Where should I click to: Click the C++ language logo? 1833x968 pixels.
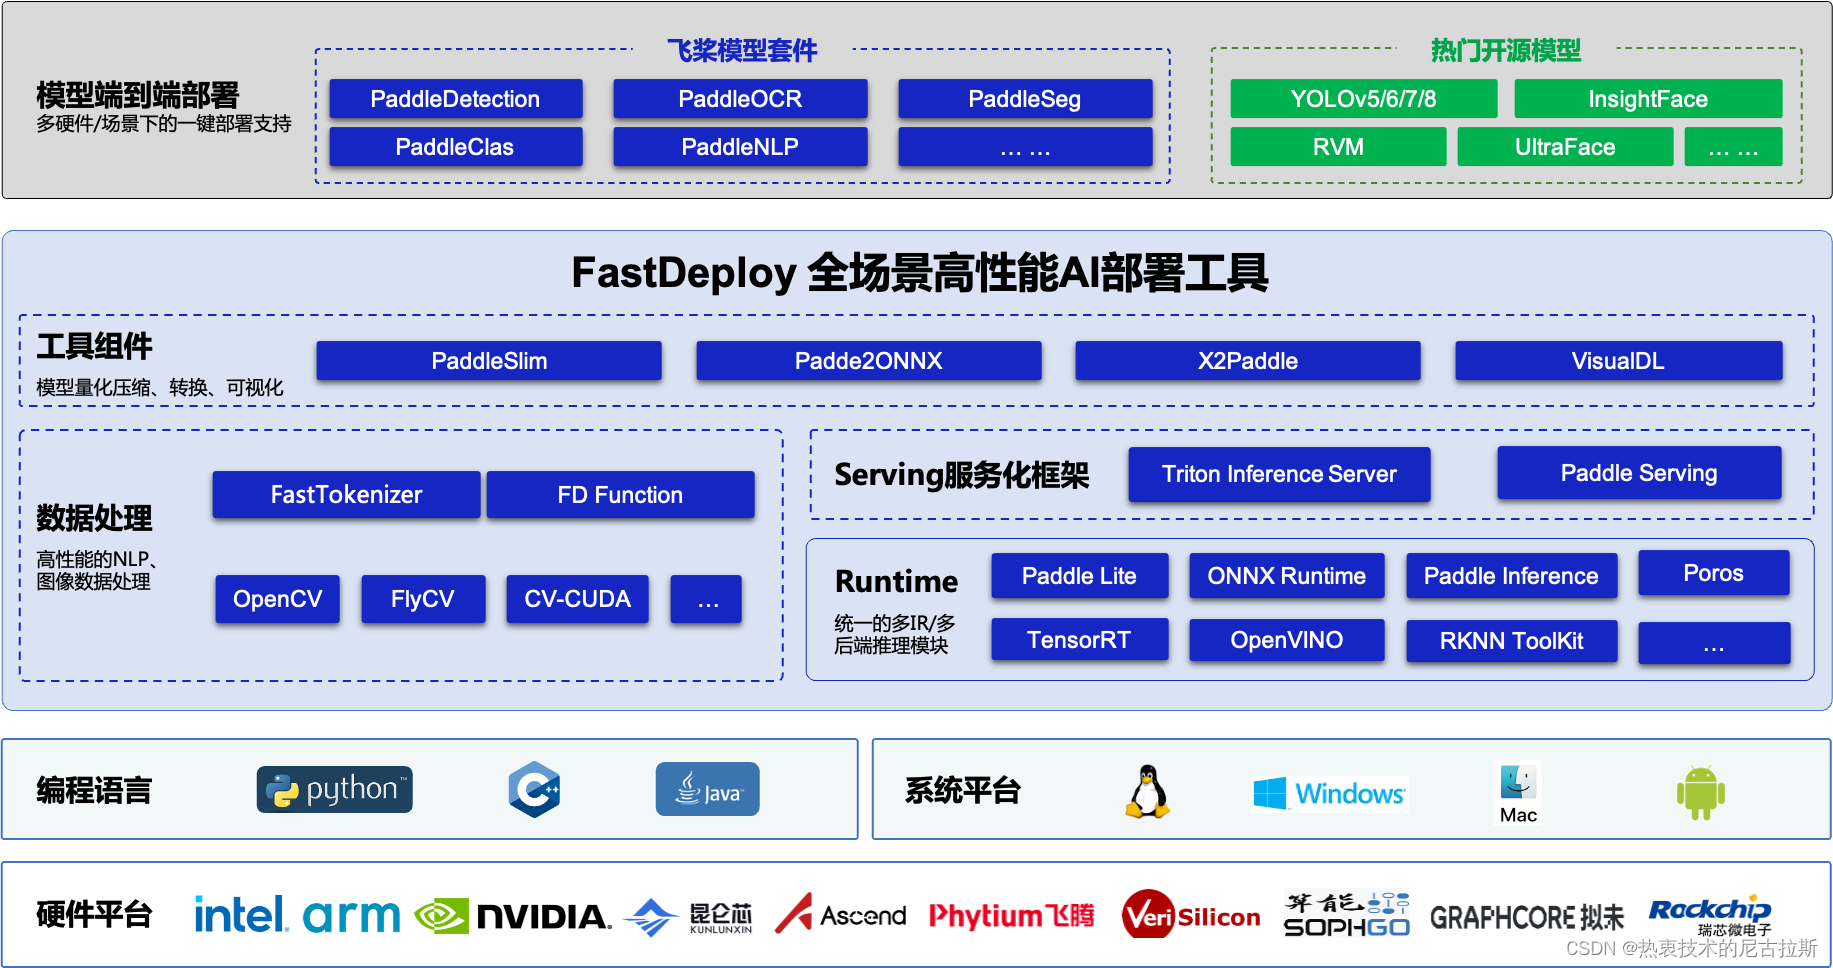[x=534, y=790]
